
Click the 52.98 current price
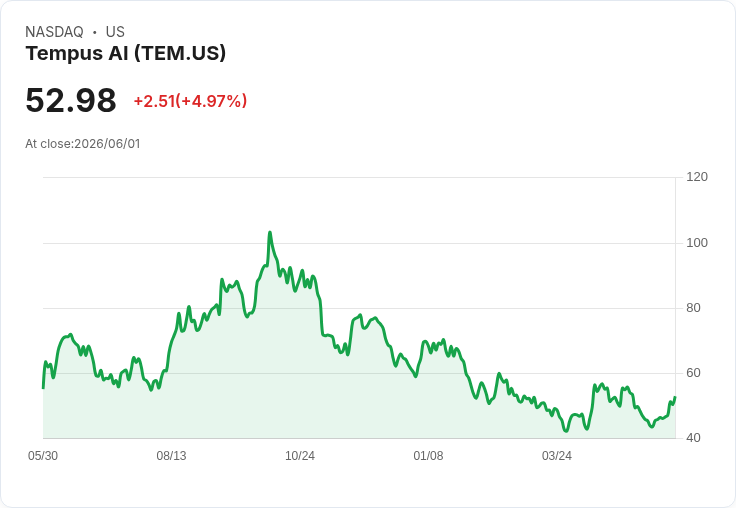[x=71, y=100]
